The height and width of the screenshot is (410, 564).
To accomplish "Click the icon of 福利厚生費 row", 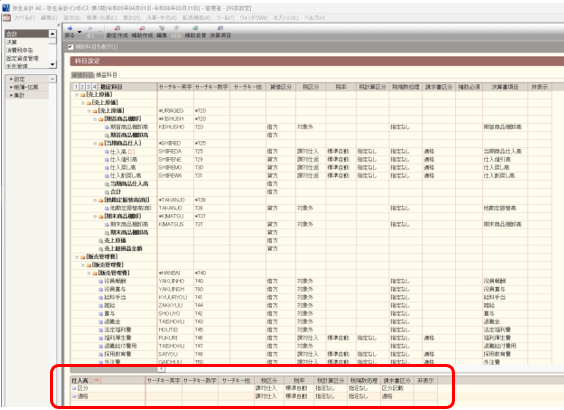I will [x=101, y=338].
